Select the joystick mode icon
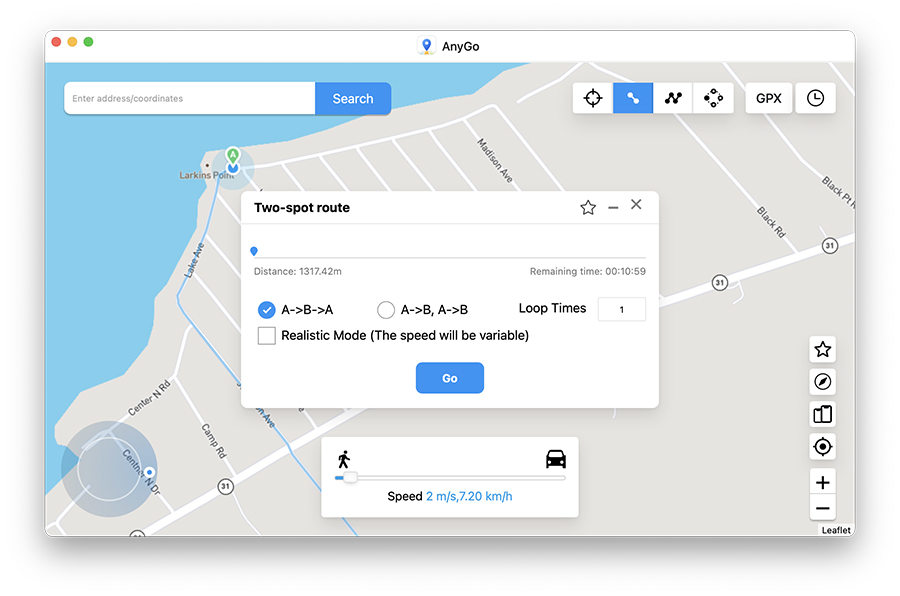 (713, 98)
